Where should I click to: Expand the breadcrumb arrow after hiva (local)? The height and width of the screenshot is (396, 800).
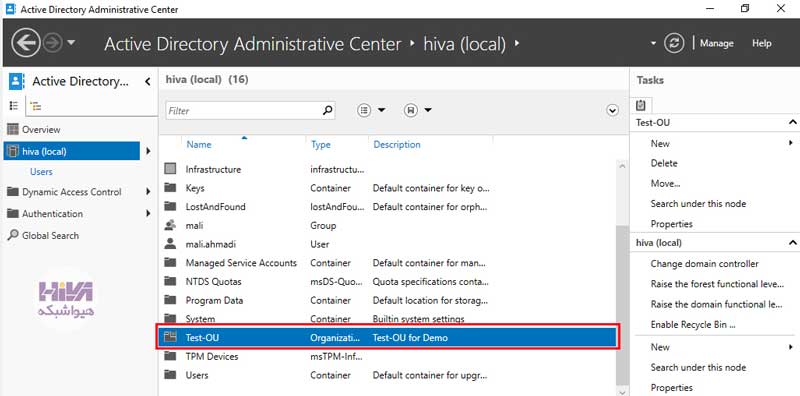point(517,43)
